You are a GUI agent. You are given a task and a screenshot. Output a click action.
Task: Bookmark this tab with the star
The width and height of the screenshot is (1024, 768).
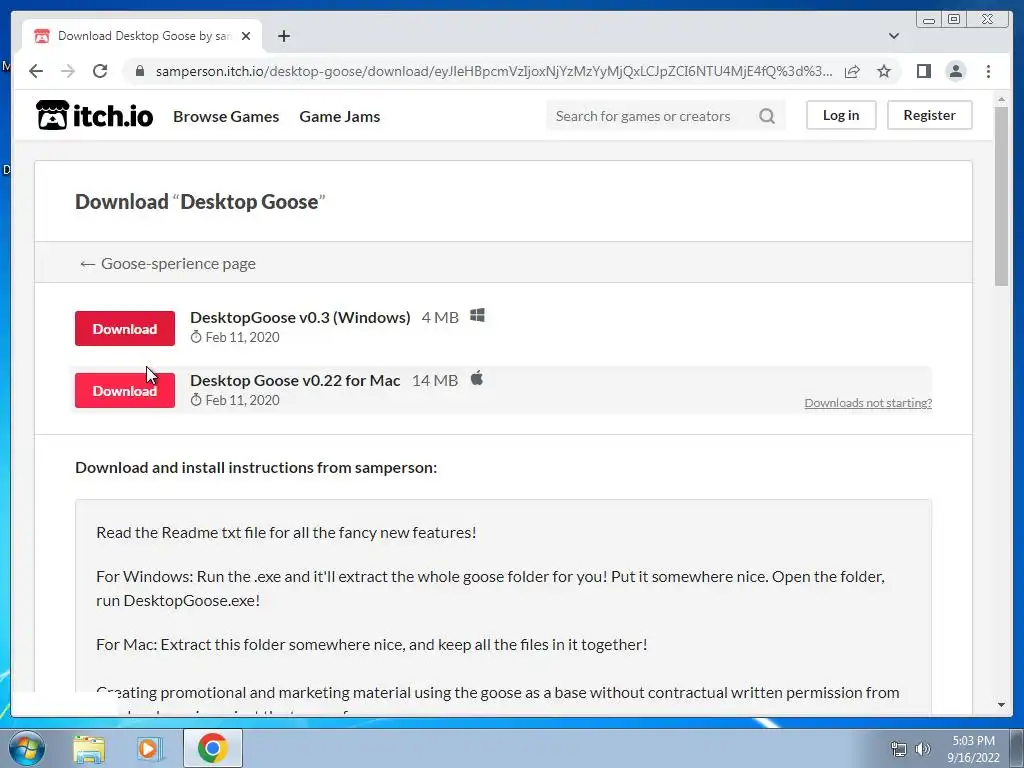point(884,71)
